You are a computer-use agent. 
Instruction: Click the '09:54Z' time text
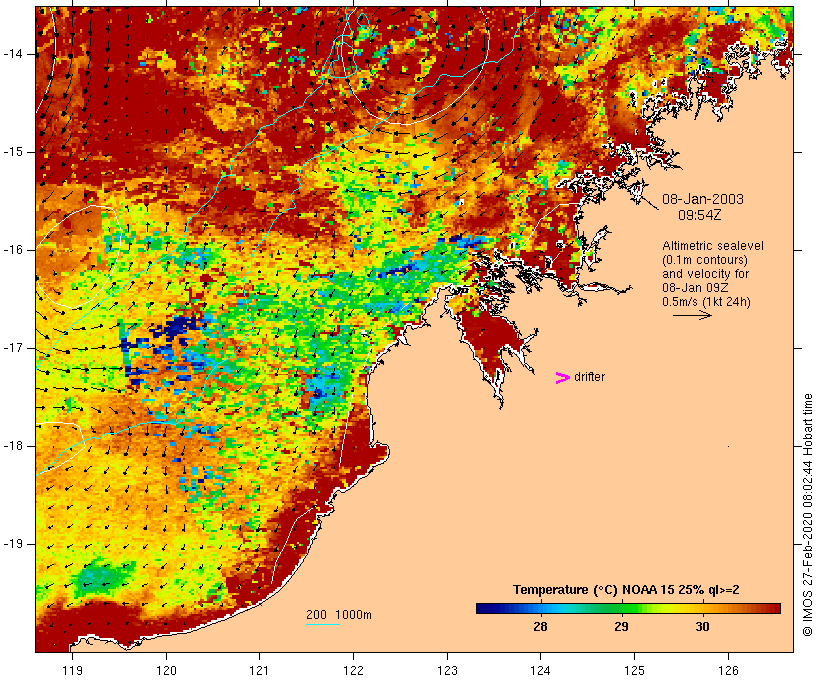tap(700, 215)
